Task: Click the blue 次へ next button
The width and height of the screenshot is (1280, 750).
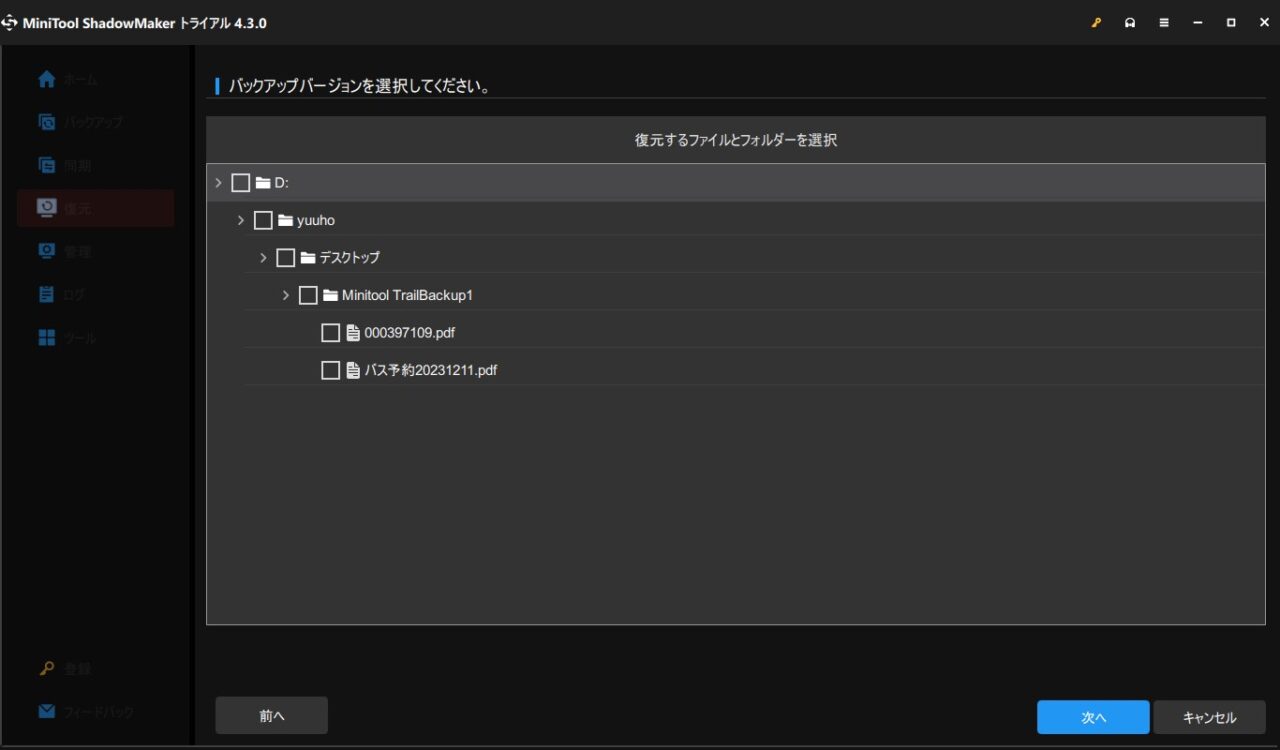Action: (x=1093, y=717)
